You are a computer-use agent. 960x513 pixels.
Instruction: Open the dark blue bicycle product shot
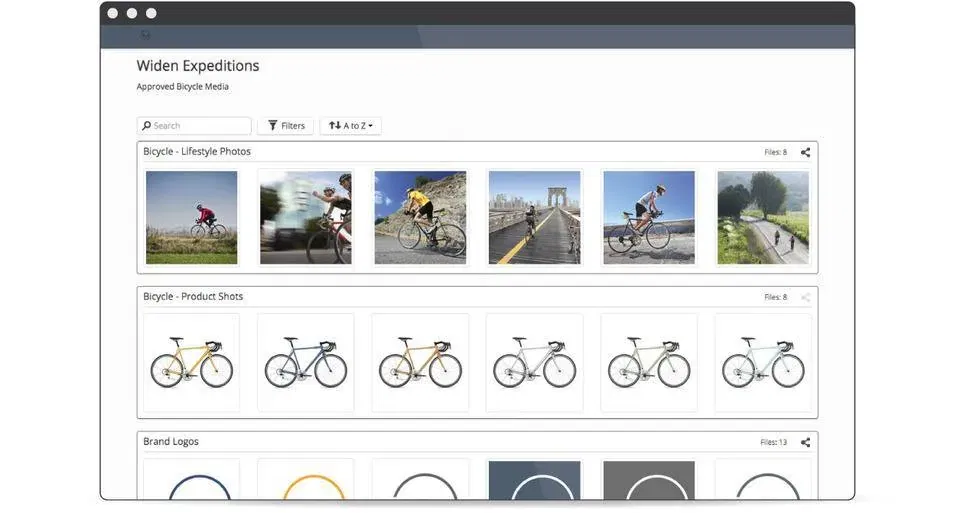click(x=306, y=362)
